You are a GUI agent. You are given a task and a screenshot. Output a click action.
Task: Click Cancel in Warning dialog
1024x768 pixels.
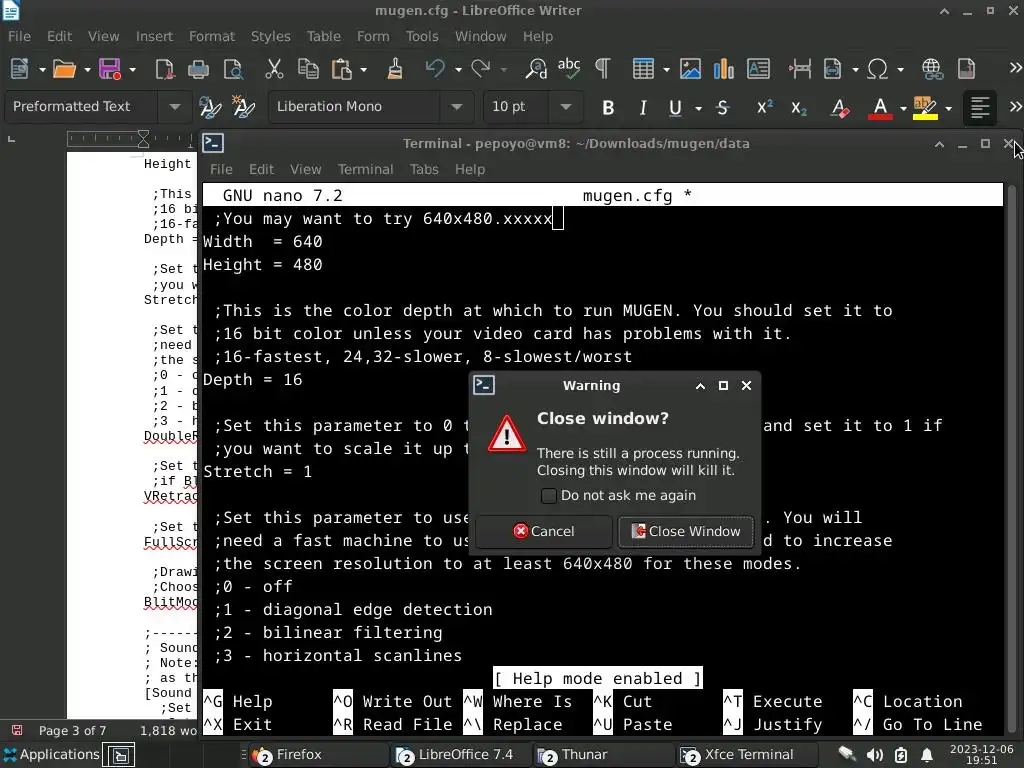pyautogui.click(x=543, y=532)
